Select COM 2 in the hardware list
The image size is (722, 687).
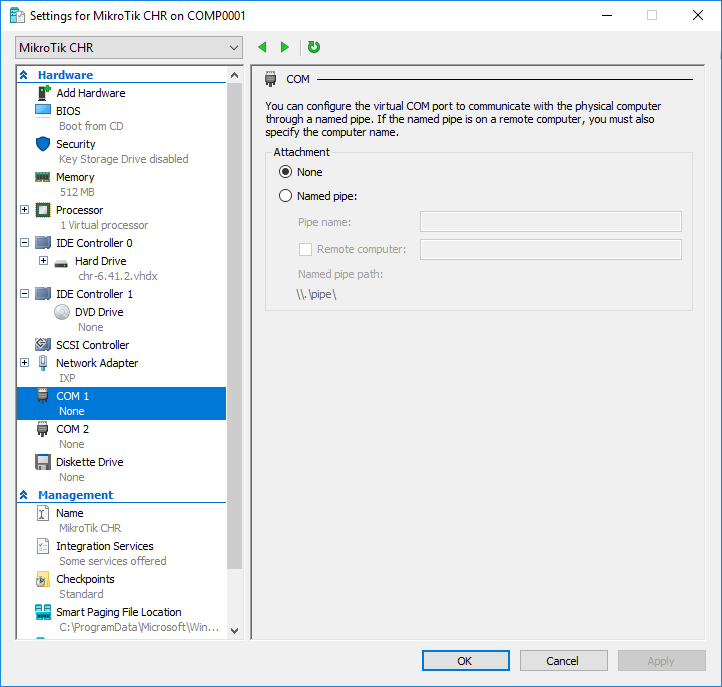tap(72, 429)
